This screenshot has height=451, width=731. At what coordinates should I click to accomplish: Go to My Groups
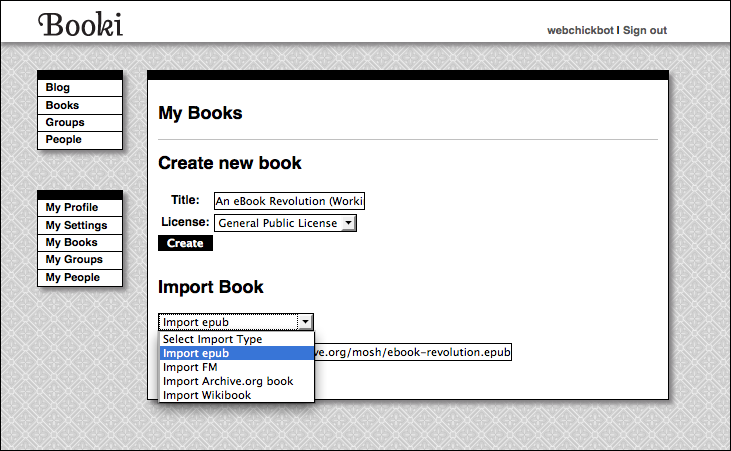74,259
